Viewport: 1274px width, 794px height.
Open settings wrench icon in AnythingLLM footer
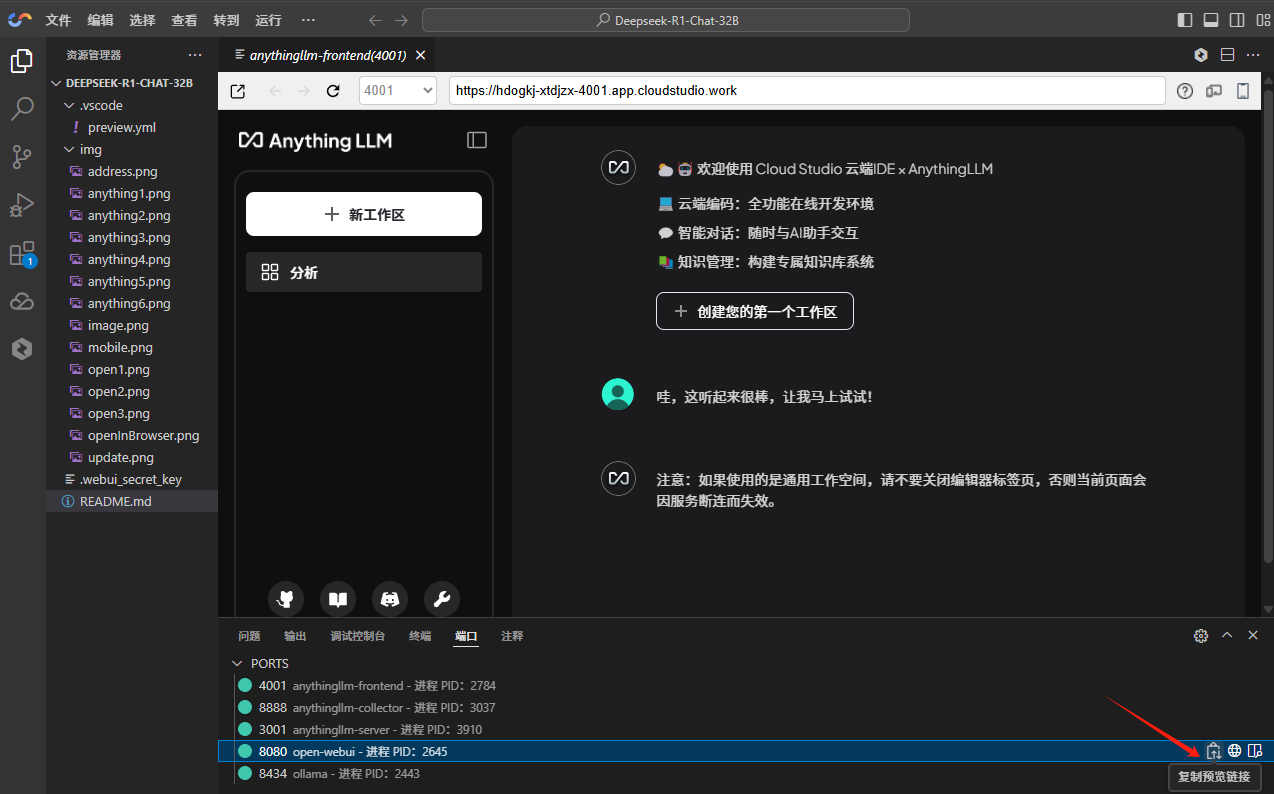coord(442,599)
